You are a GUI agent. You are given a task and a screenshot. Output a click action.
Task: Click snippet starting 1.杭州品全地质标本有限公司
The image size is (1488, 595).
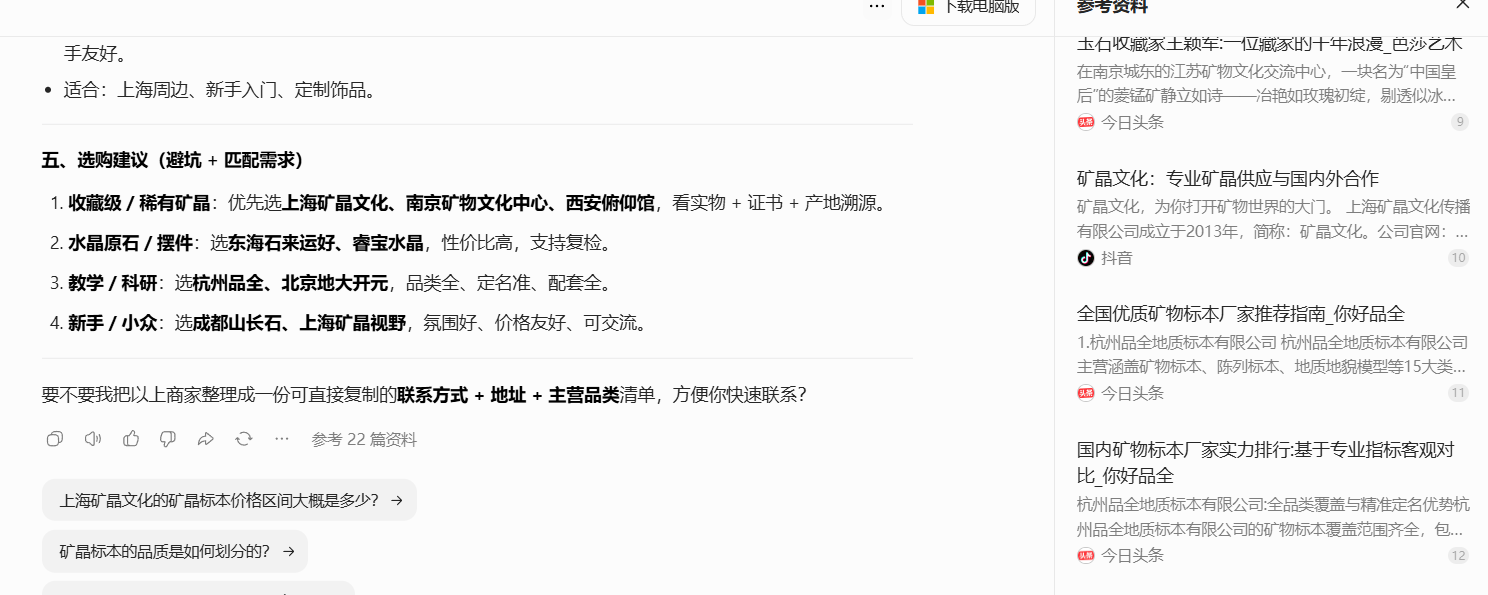click(1273, 354)
